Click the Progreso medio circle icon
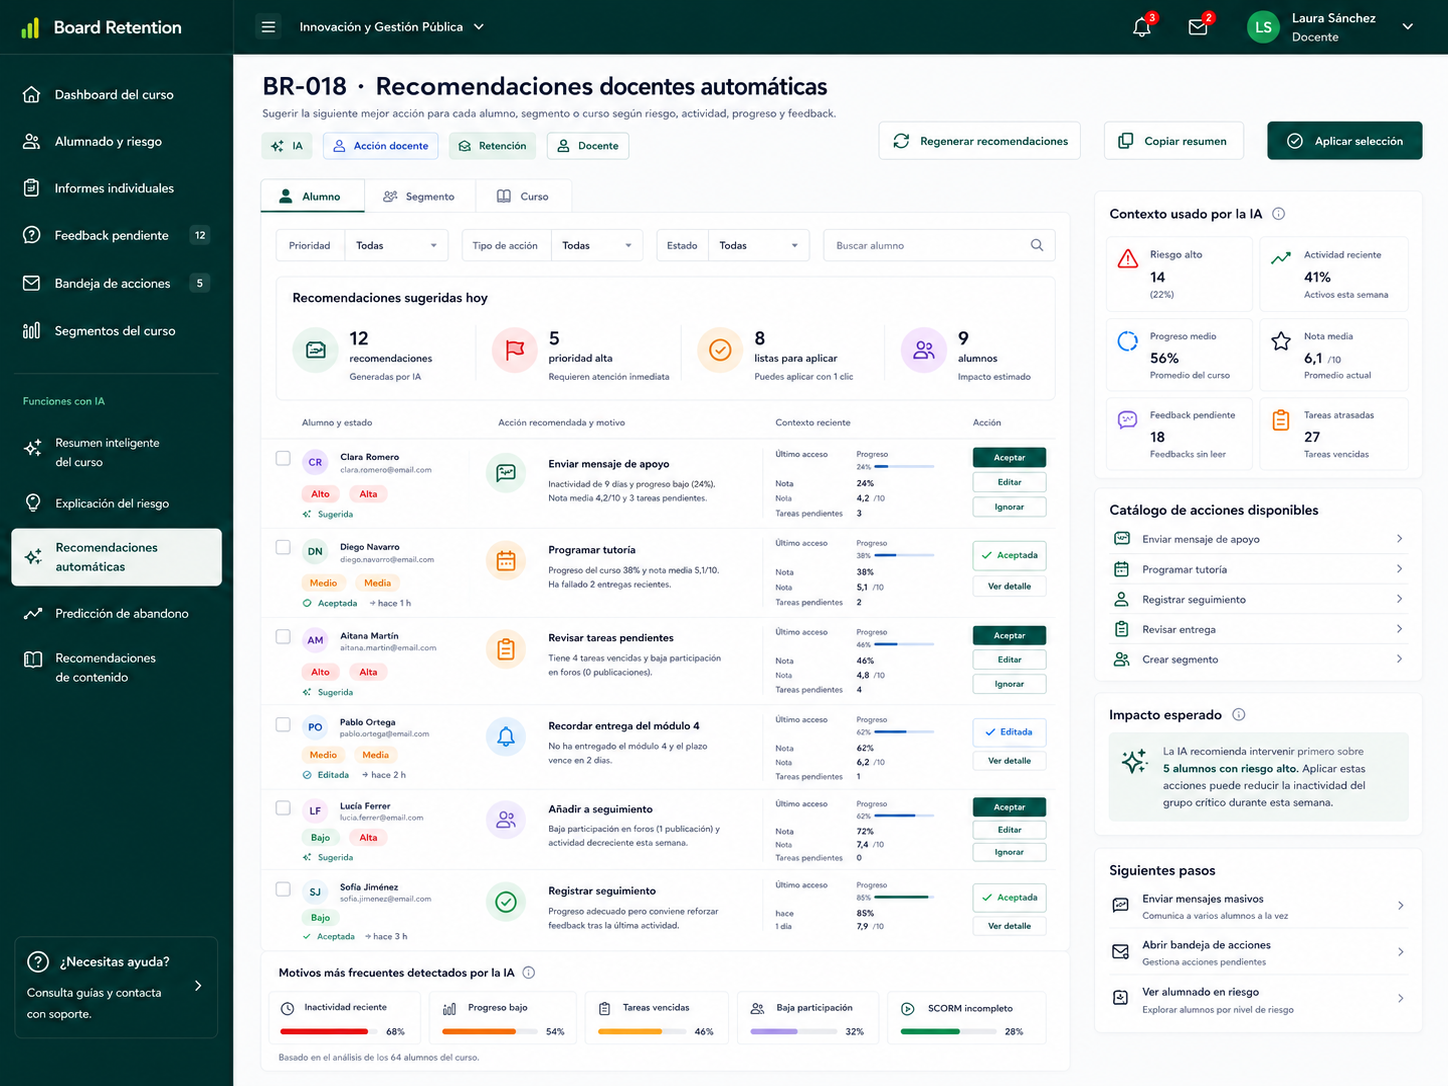This screenshot has width=1448, height=1086. click(x=1128, y=341)
